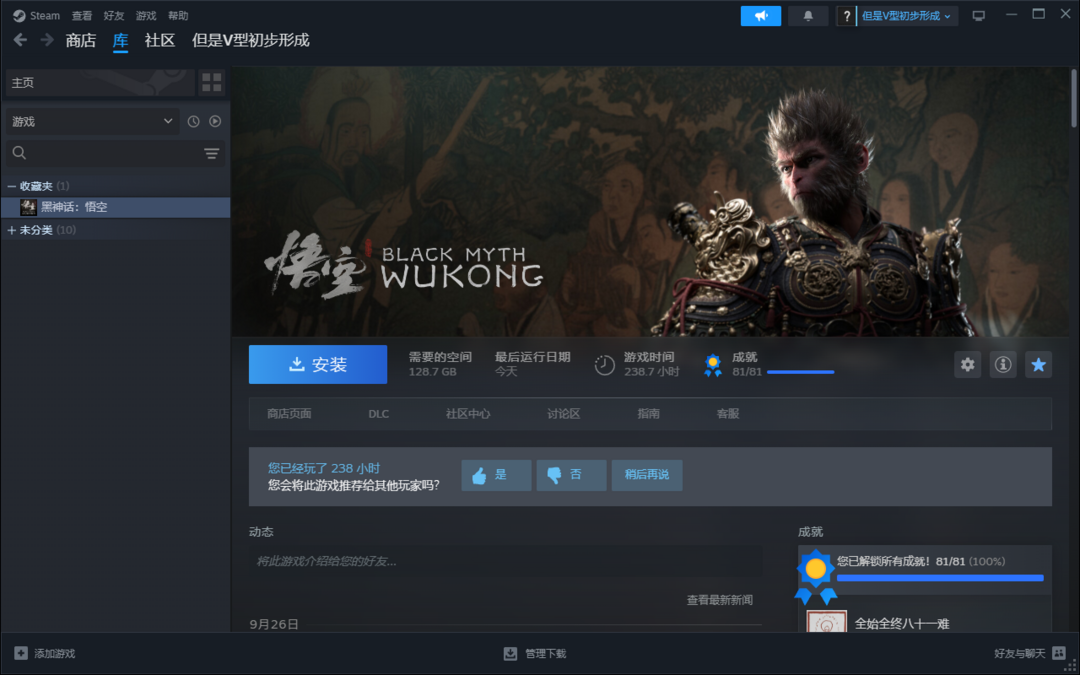
Task: Click the achievements ribbon icon beside 成就
Action: click(713, 365)
